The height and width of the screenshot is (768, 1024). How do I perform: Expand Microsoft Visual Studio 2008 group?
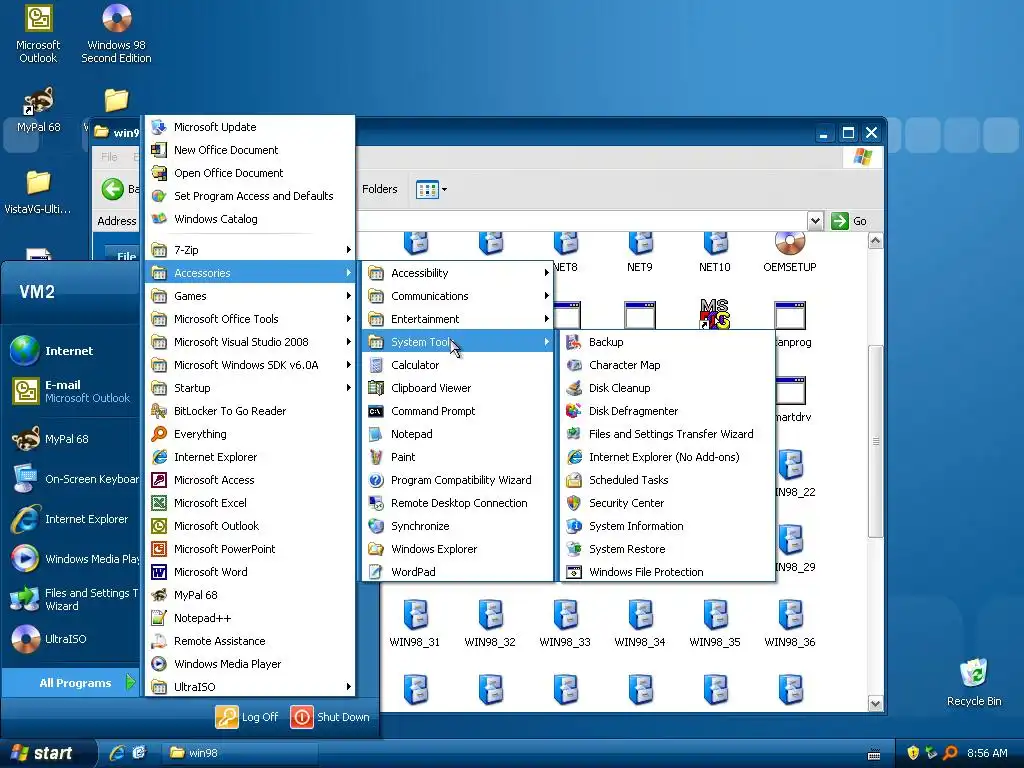click(250, 342)
